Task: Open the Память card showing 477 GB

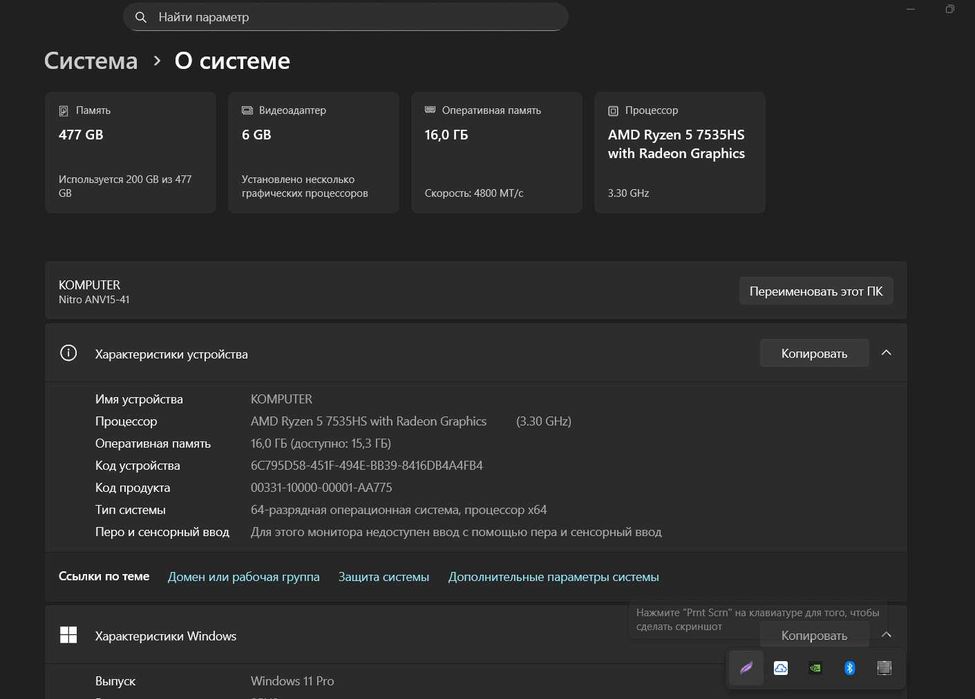Action: (131, 152)
